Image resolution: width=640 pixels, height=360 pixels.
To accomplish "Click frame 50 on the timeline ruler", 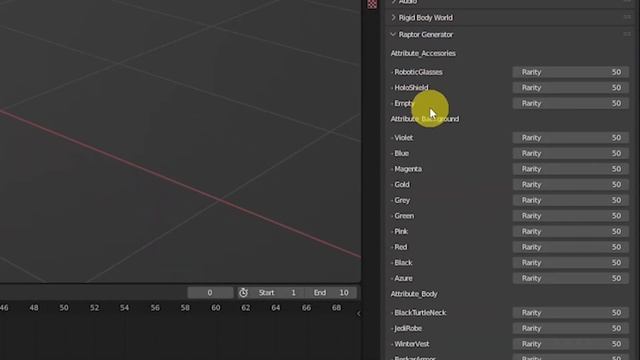I will click(64, 308).
